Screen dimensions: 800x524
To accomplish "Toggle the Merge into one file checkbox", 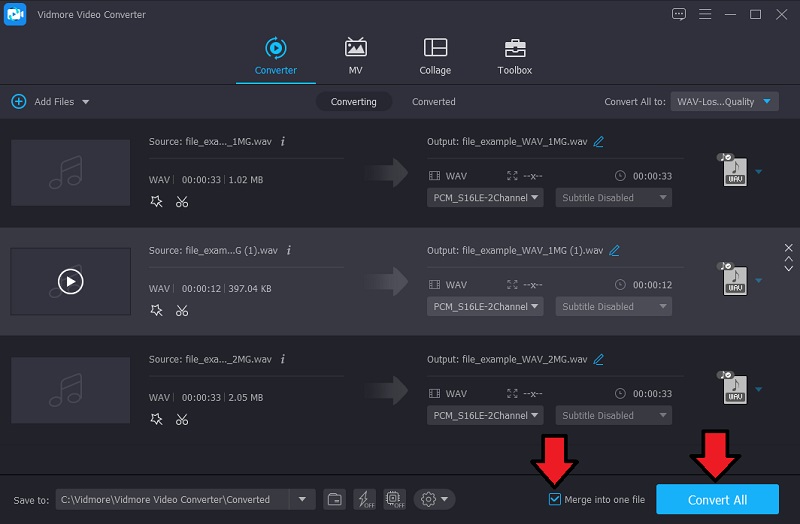I will [x=555, y=499].
